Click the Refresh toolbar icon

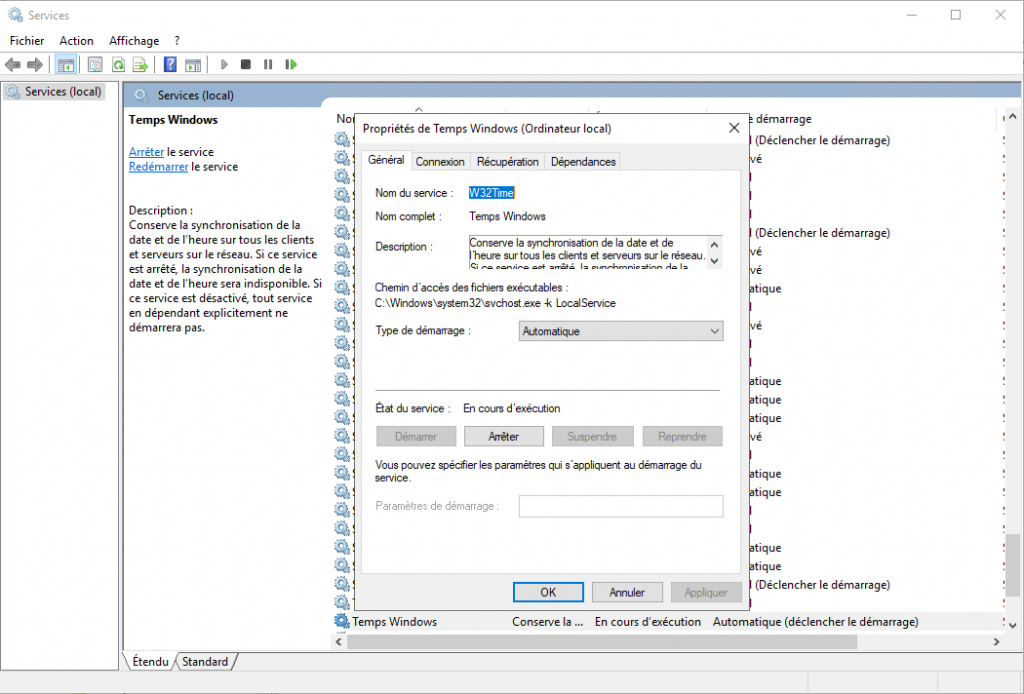[x=118, y=65]
